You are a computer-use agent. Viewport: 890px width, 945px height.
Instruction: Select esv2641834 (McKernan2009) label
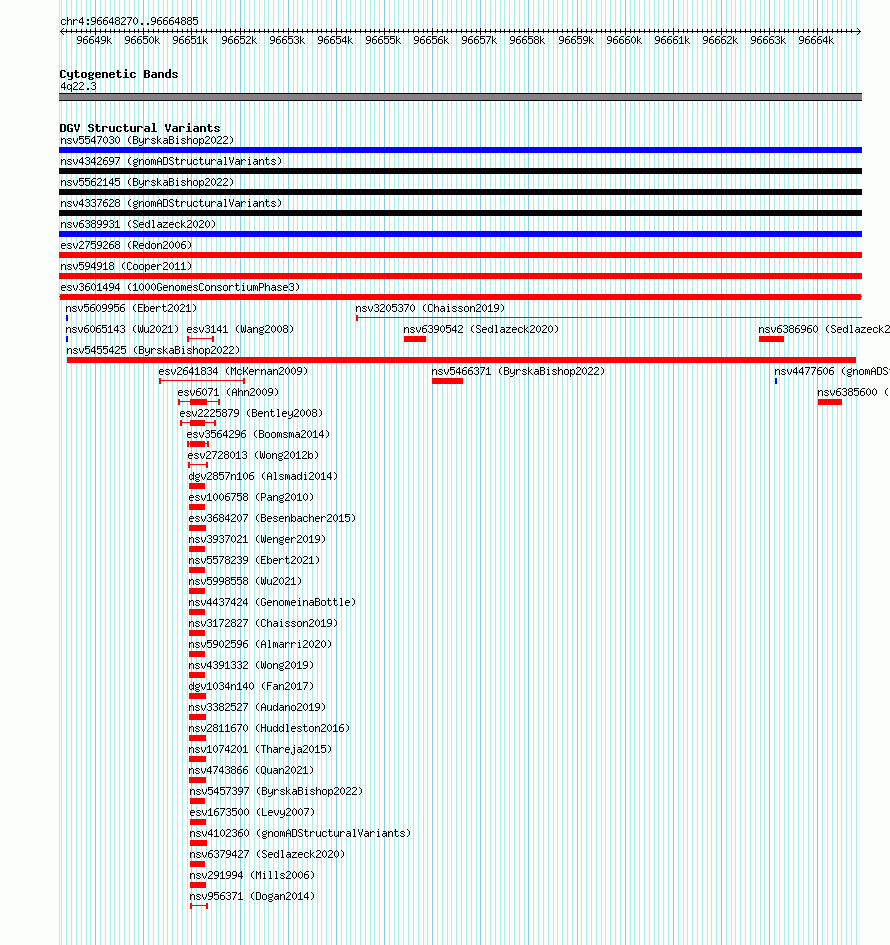pos(233,371)
